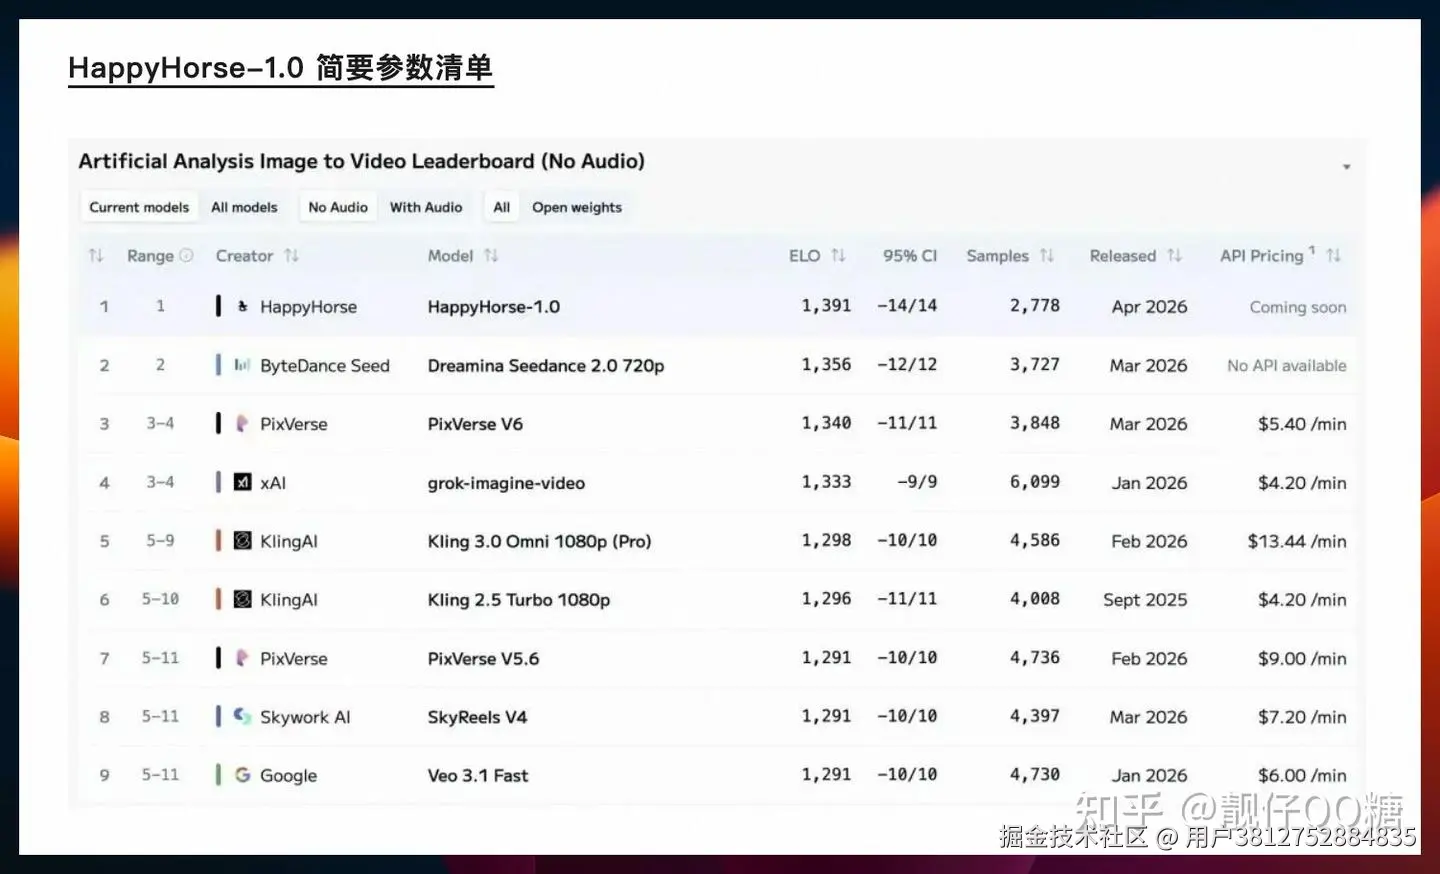Click the Sept 2025 release date
This screenshot has width=1440, height=874.
1145,600
